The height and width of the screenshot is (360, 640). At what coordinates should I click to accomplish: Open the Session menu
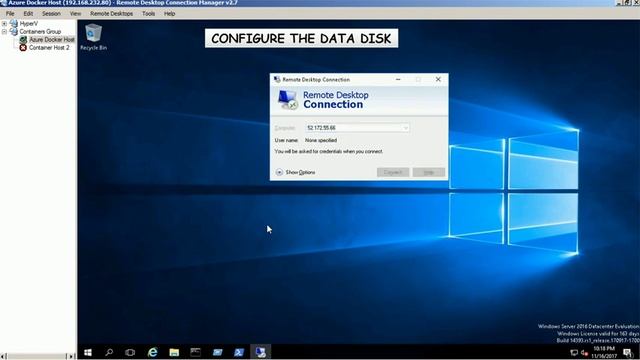tap(51, 13)
